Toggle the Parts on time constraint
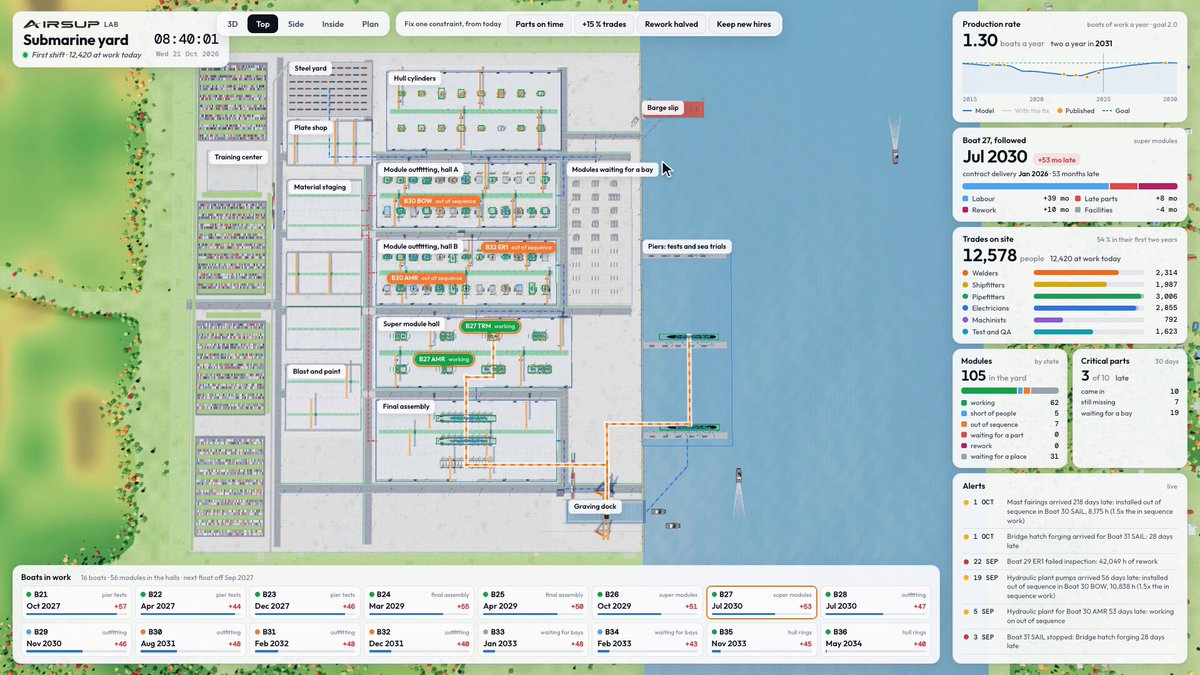The width and height of the screenshot is (1200, 675). point(538,24)
